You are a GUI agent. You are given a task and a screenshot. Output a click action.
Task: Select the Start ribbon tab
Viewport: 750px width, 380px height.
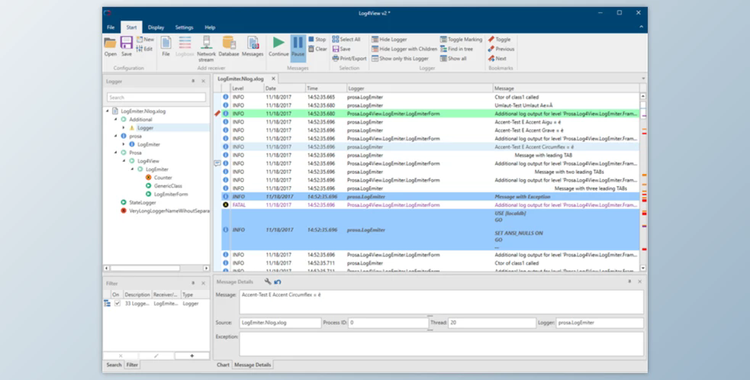132,27
